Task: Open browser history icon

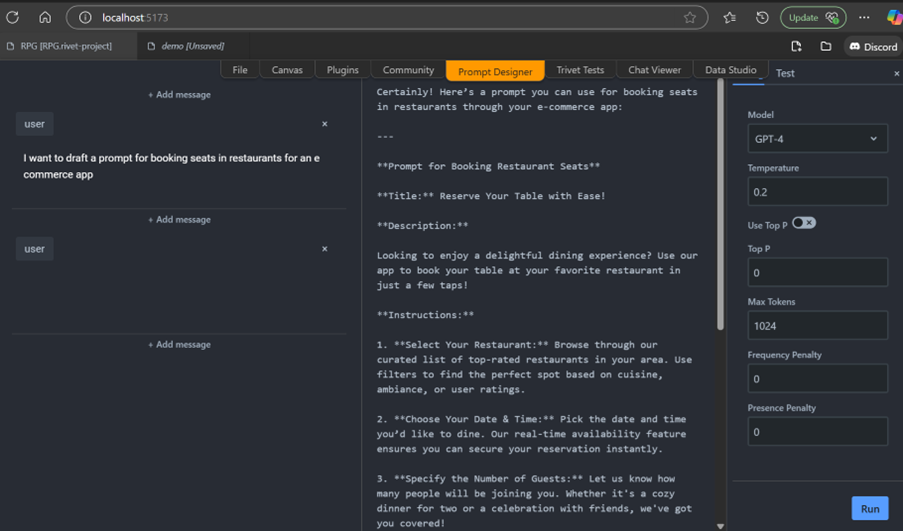Action: click(x=762, y=18)
